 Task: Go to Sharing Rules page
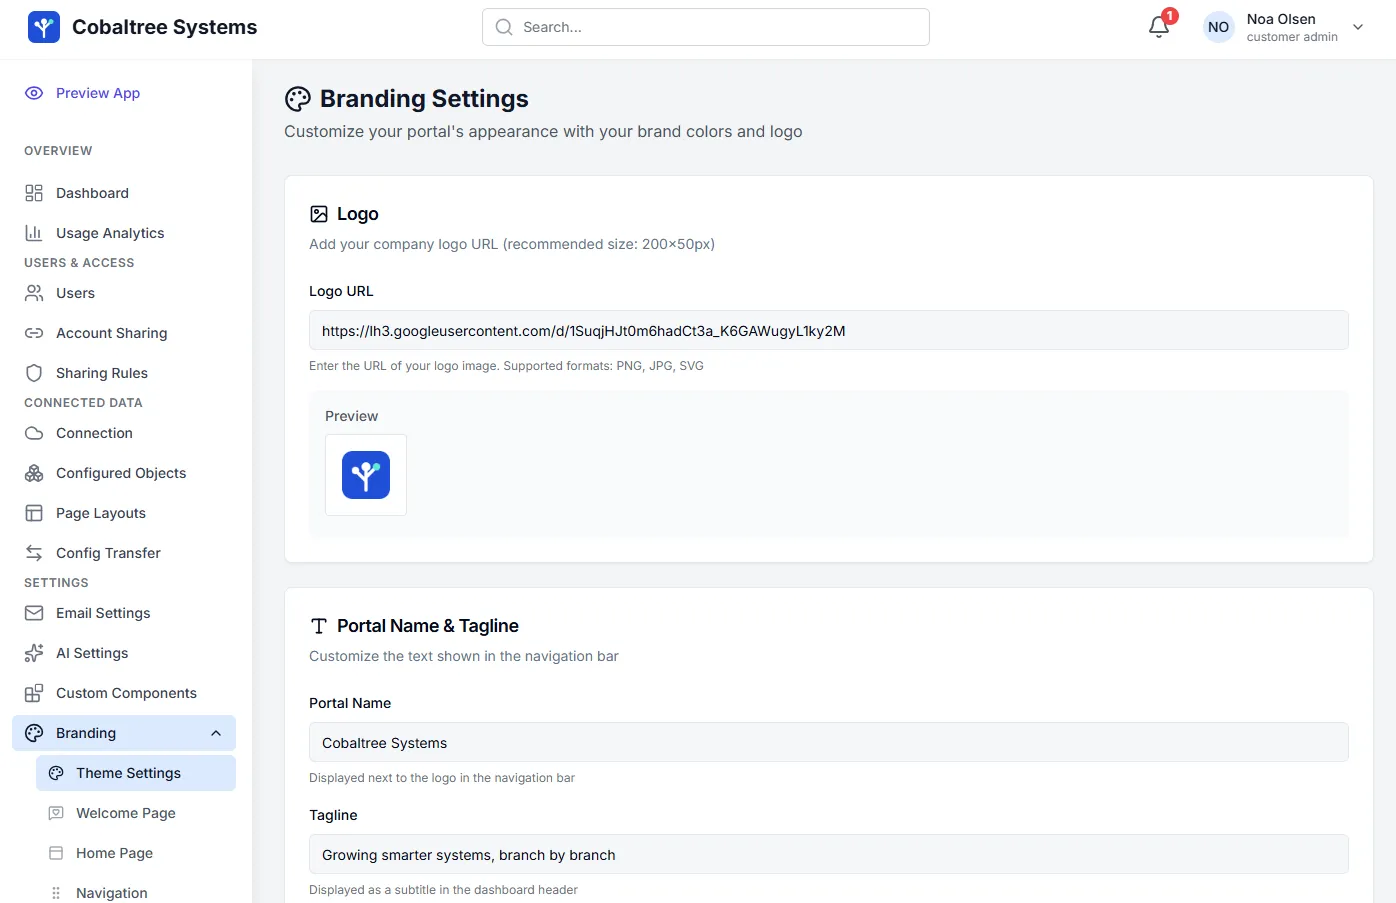point(124,373)
